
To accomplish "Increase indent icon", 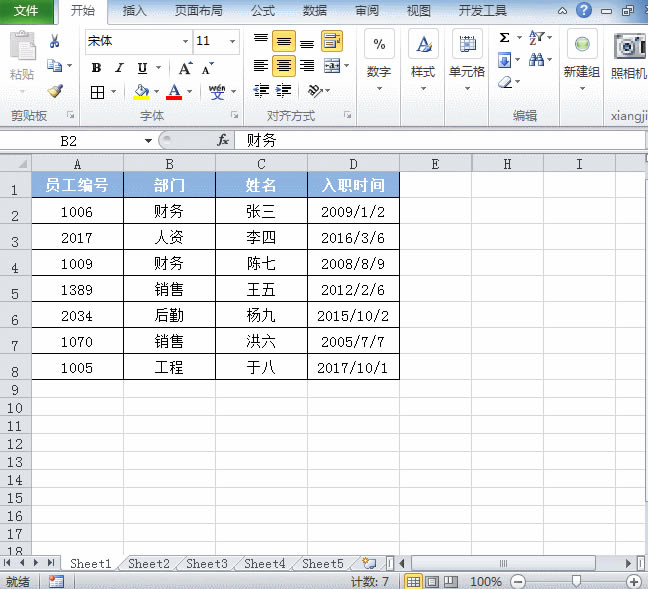I will click(284, 90).
